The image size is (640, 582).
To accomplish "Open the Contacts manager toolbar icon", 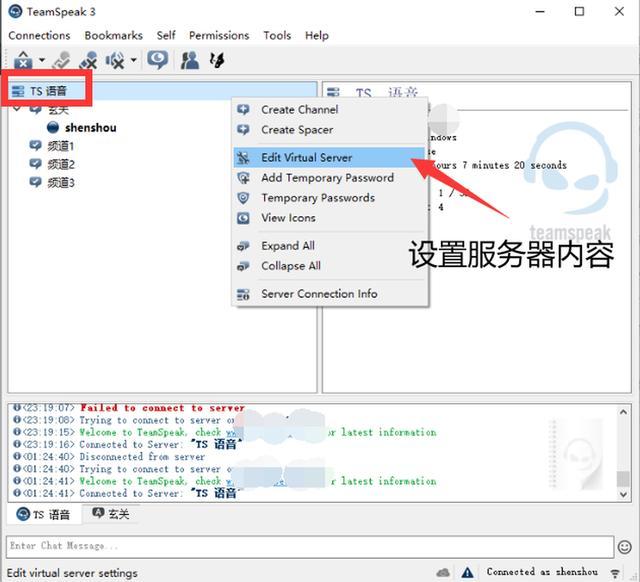I will (x=190, y=60).
